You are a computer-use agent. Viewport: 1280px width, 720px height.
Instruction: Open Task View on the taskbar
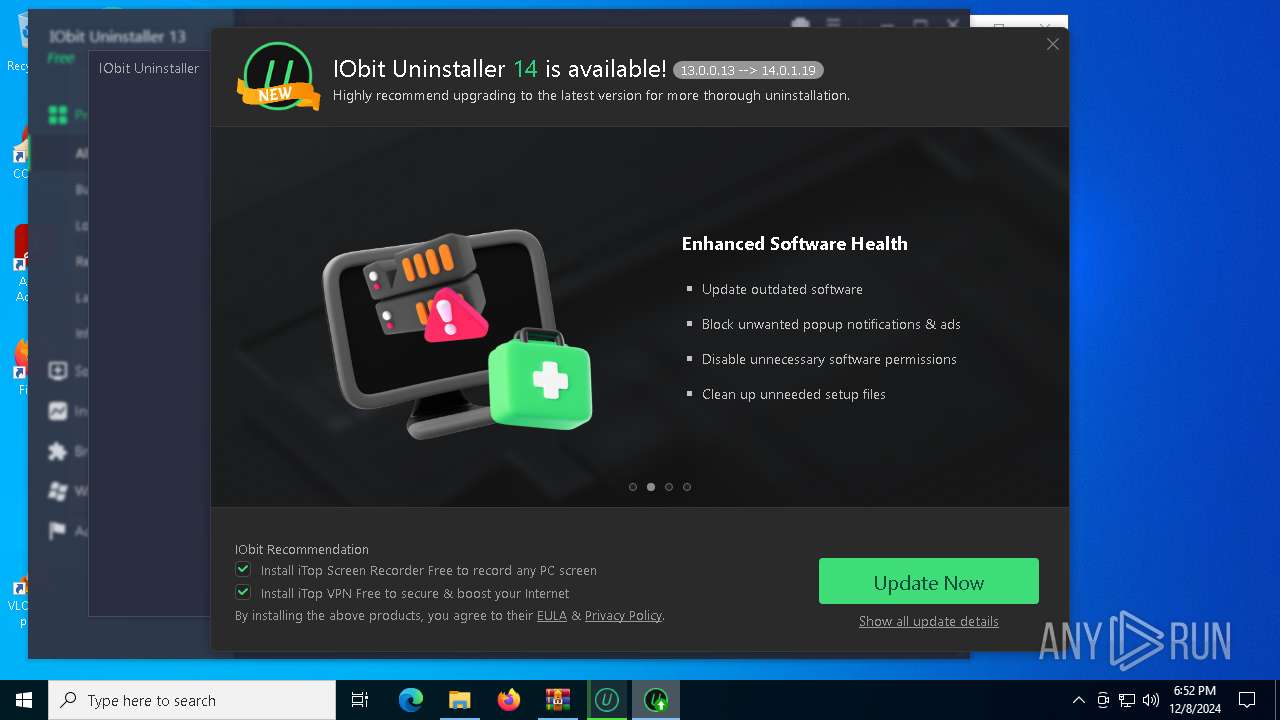pyautogui.click(x=360, y=700)
